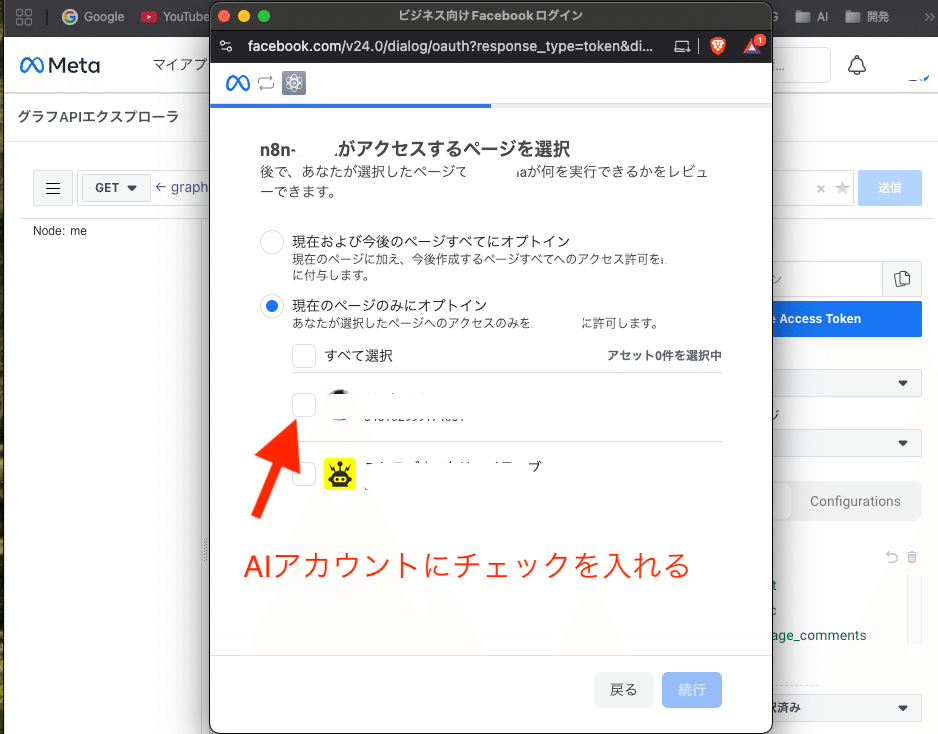
Task: Open the GET request method dropdown
Action: [114, 188]
